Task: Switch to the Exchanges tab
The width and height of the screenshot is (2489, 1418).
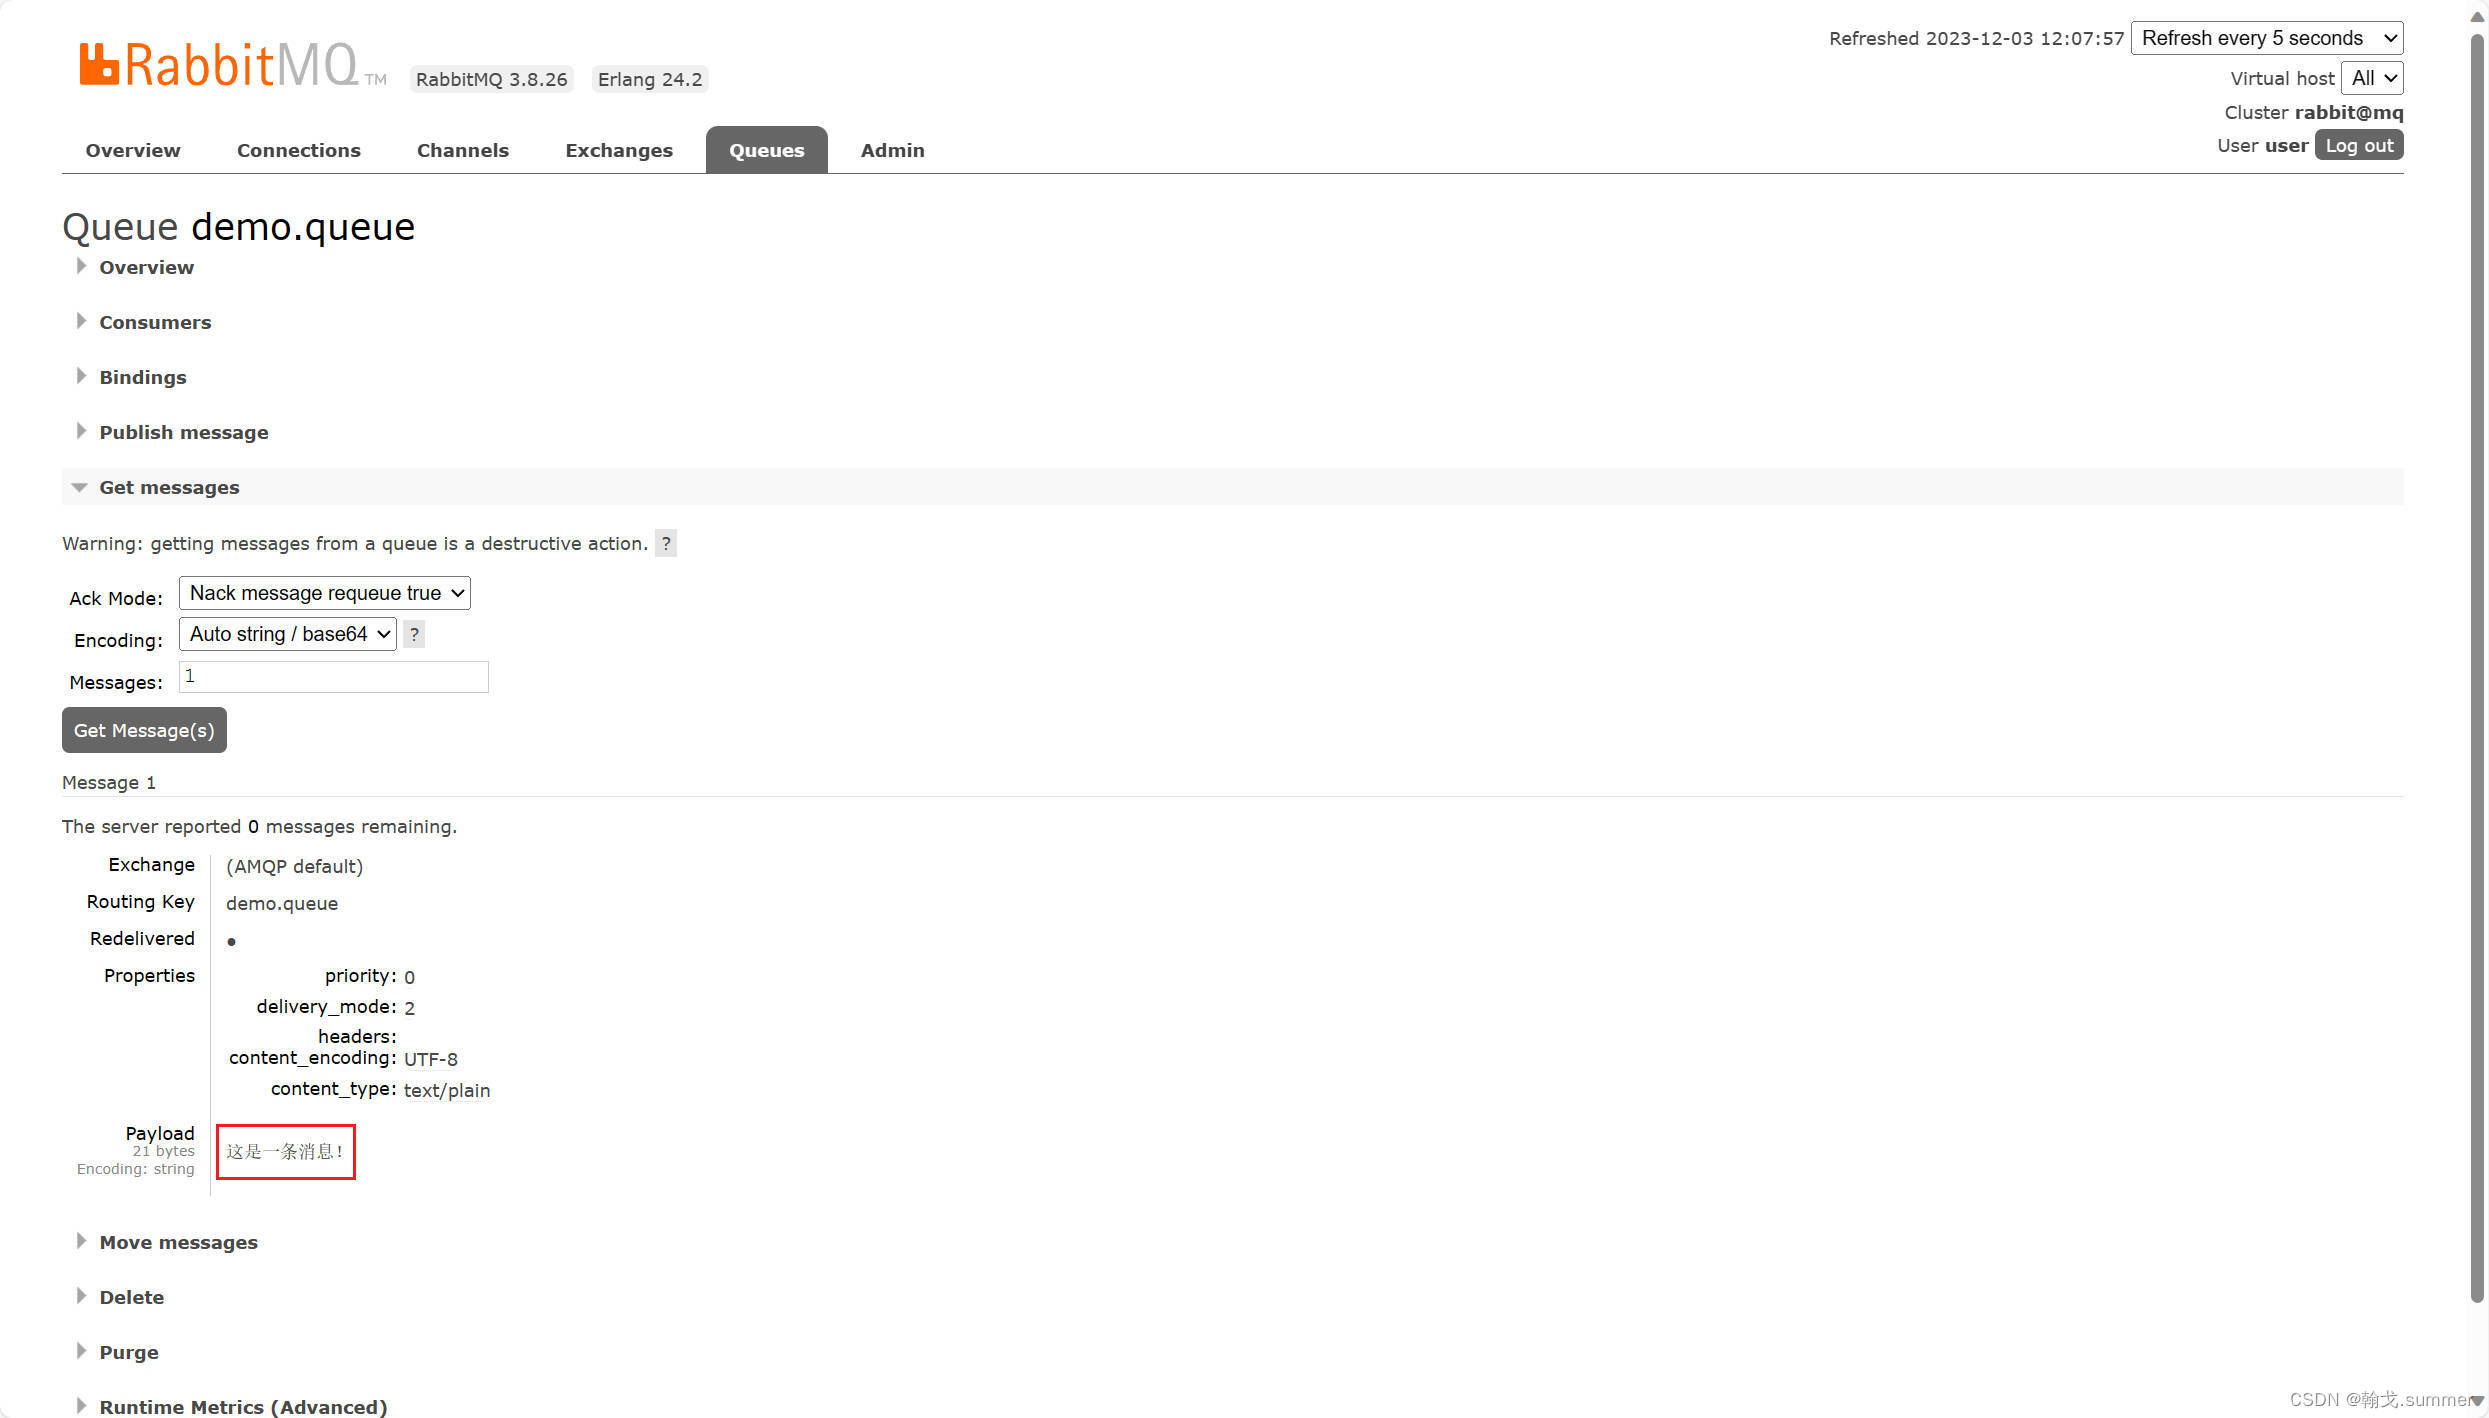Action: (619, 151)
